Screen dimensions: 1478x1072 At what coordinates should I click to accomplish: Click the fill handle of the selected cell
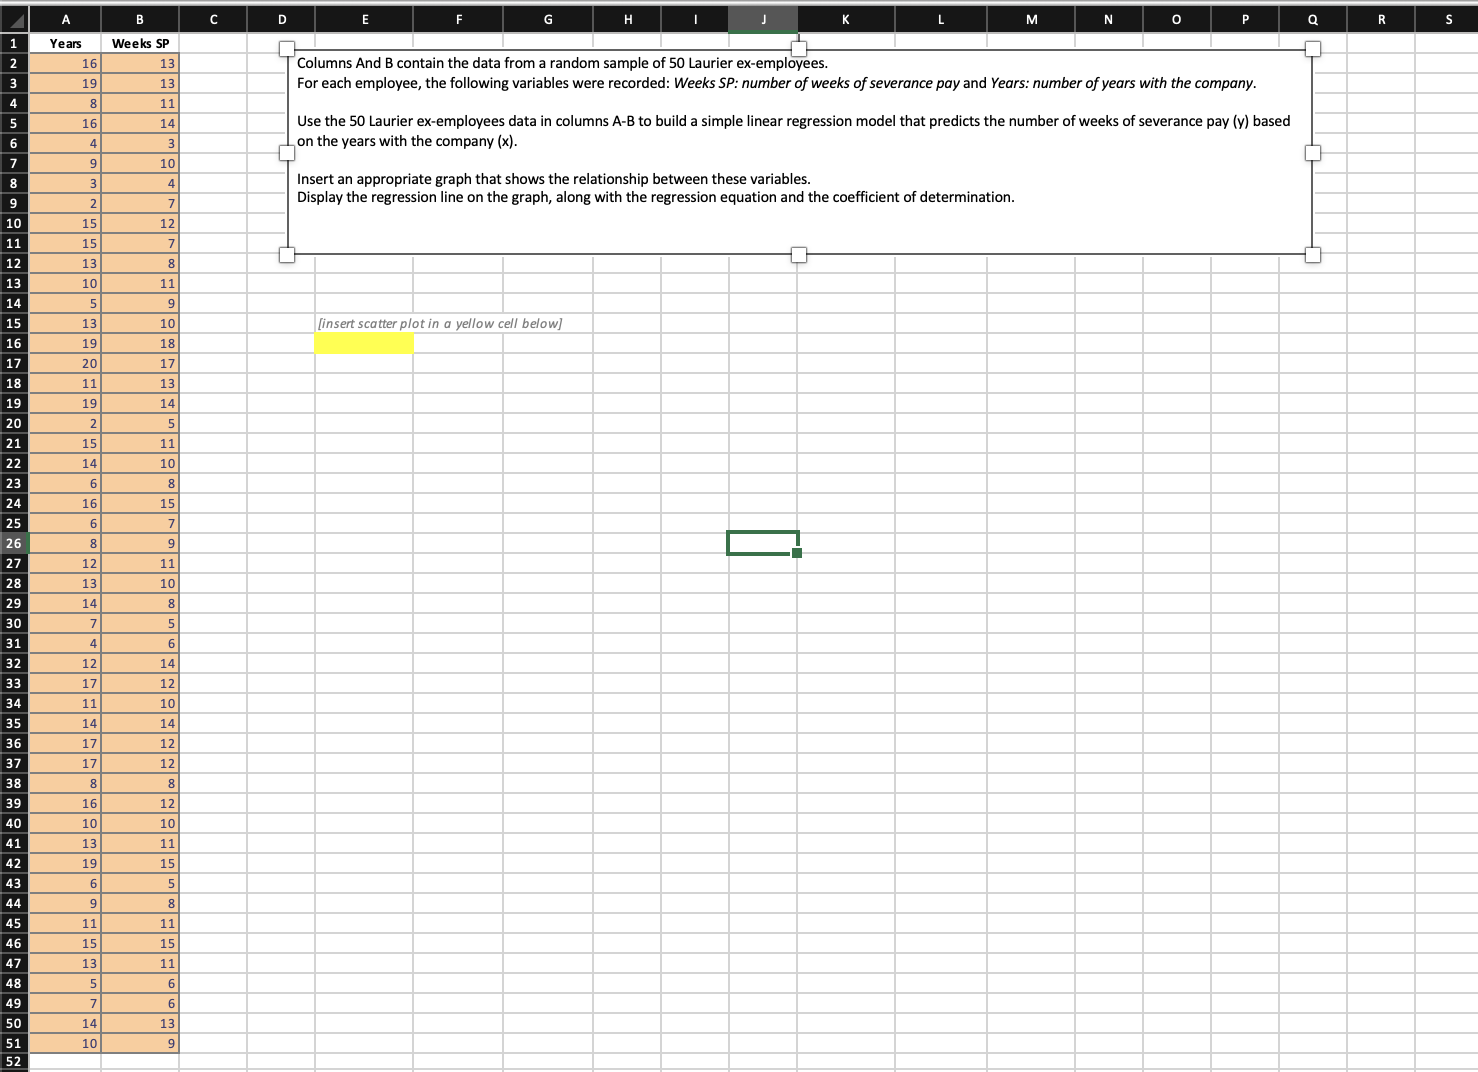coord(797,552)
